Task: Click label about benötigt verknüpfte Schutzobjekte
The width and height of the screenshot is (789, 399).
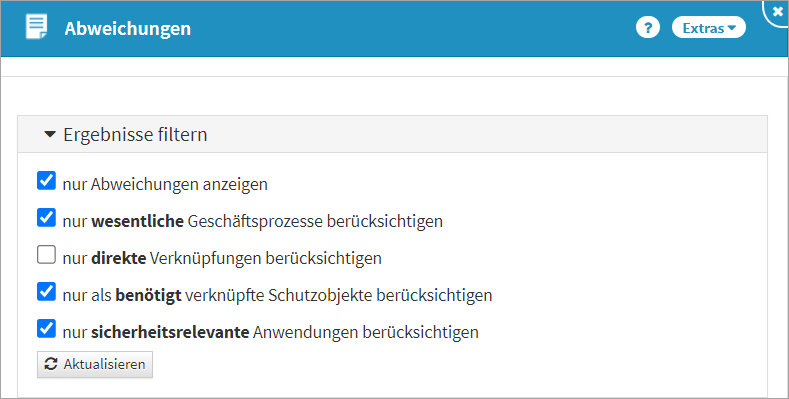Action: [277, 295]
